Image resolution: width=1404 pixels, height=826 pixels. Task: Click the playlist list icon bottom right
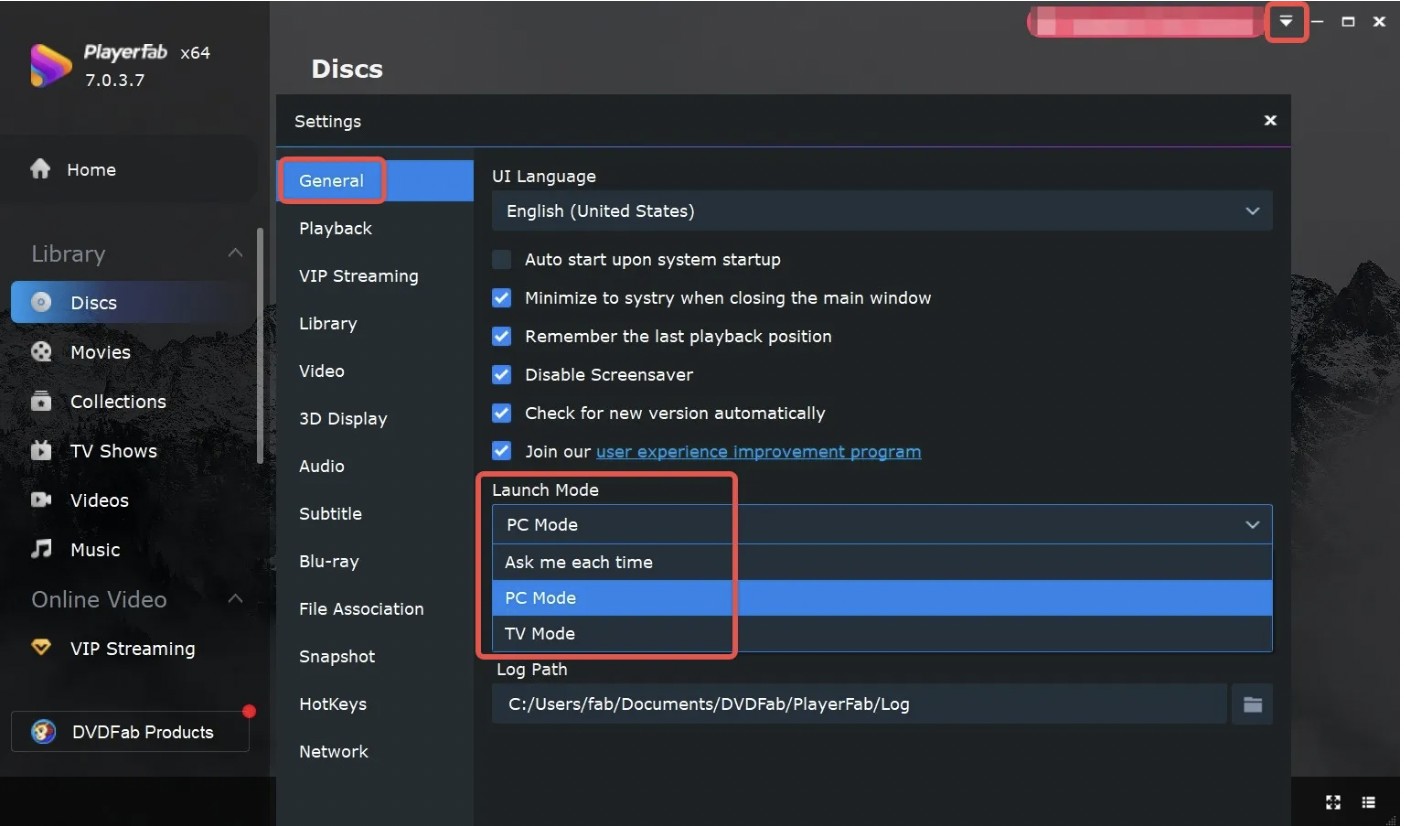coord(1369,802)
